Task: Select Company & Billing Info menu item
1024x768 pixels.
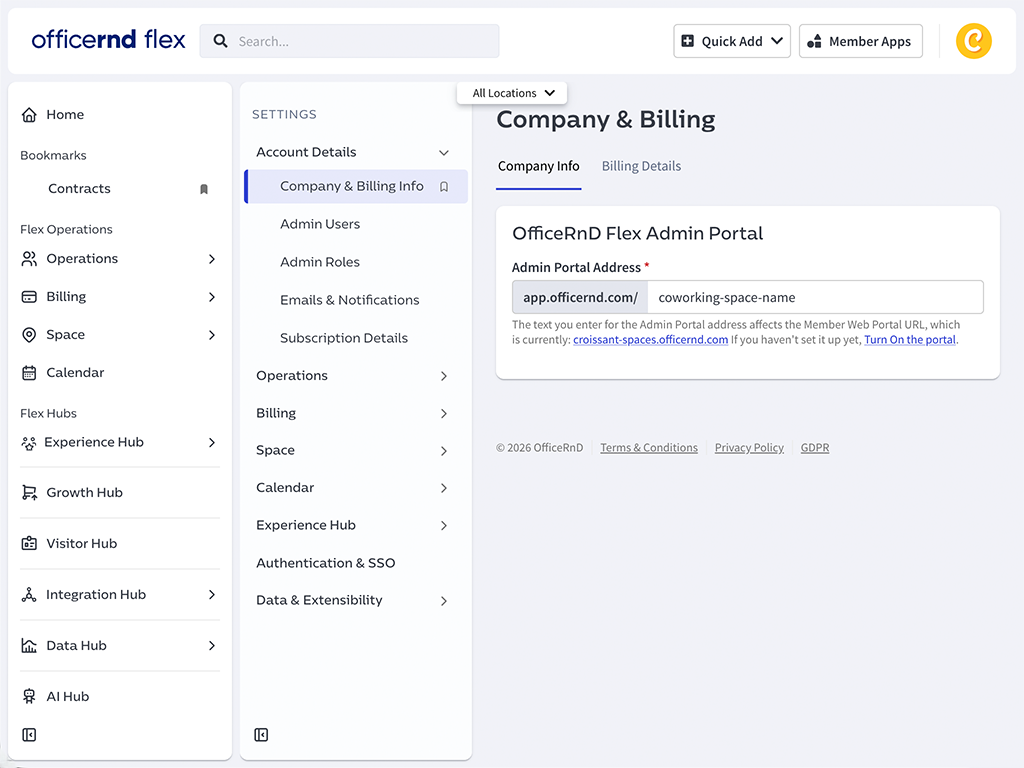Action: point(356,187)
